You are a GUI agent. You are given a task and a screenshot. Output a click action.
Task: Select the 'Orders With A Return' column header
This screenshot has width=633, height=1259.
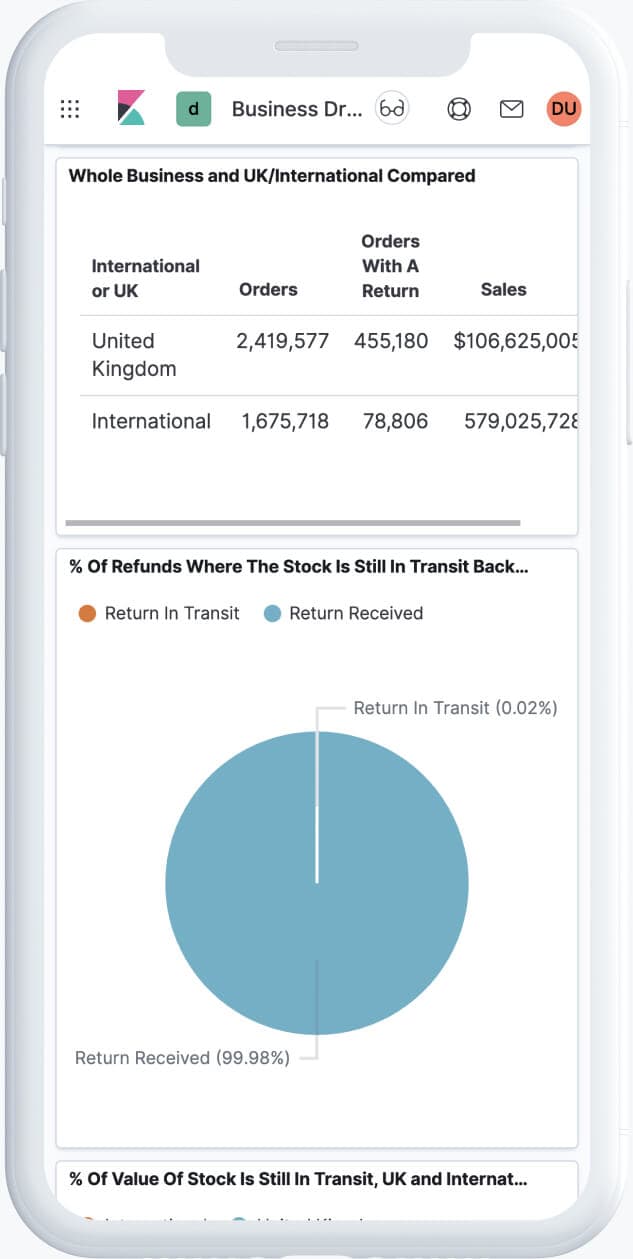pyautogui.click(x=391, y=266)
